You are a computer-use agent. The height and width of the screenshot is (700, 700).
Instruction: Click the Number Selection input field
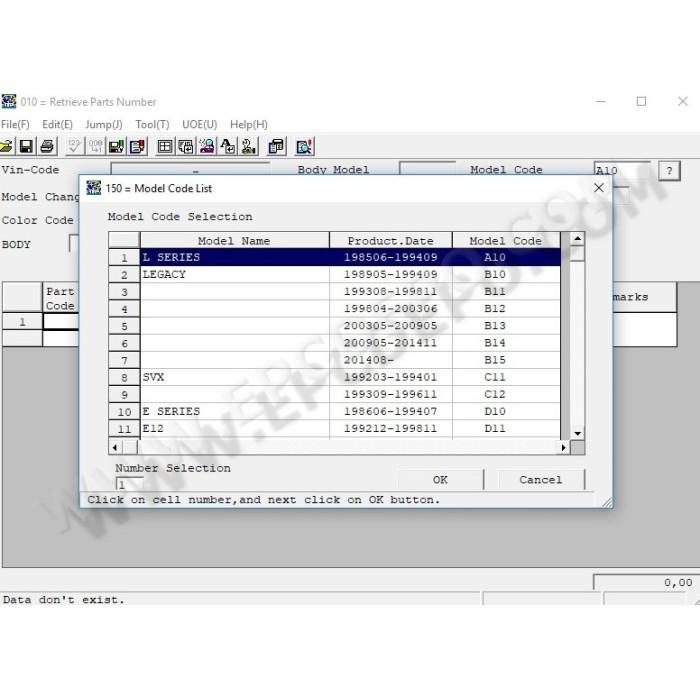tap(130, 484)
